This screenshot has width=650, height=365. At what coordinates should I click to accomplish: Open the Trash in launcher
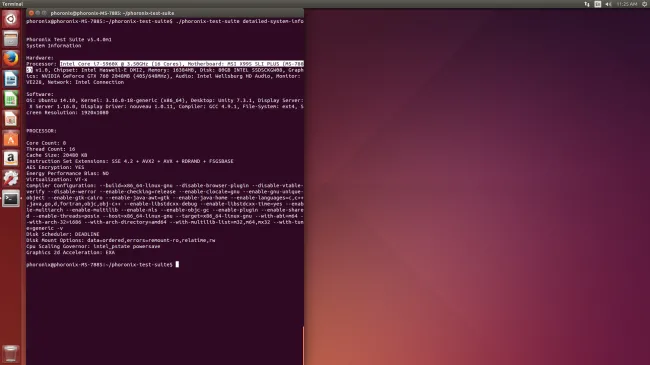[x=11, y=354]
